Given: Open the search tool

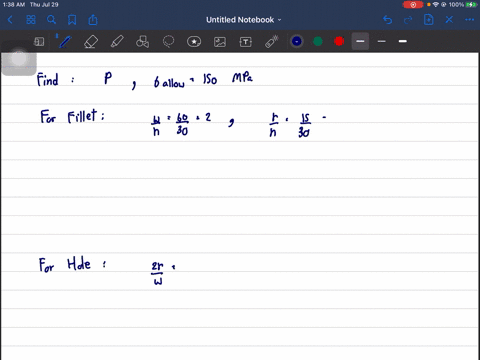Looking at the screenshot, I should pos(51,20).
